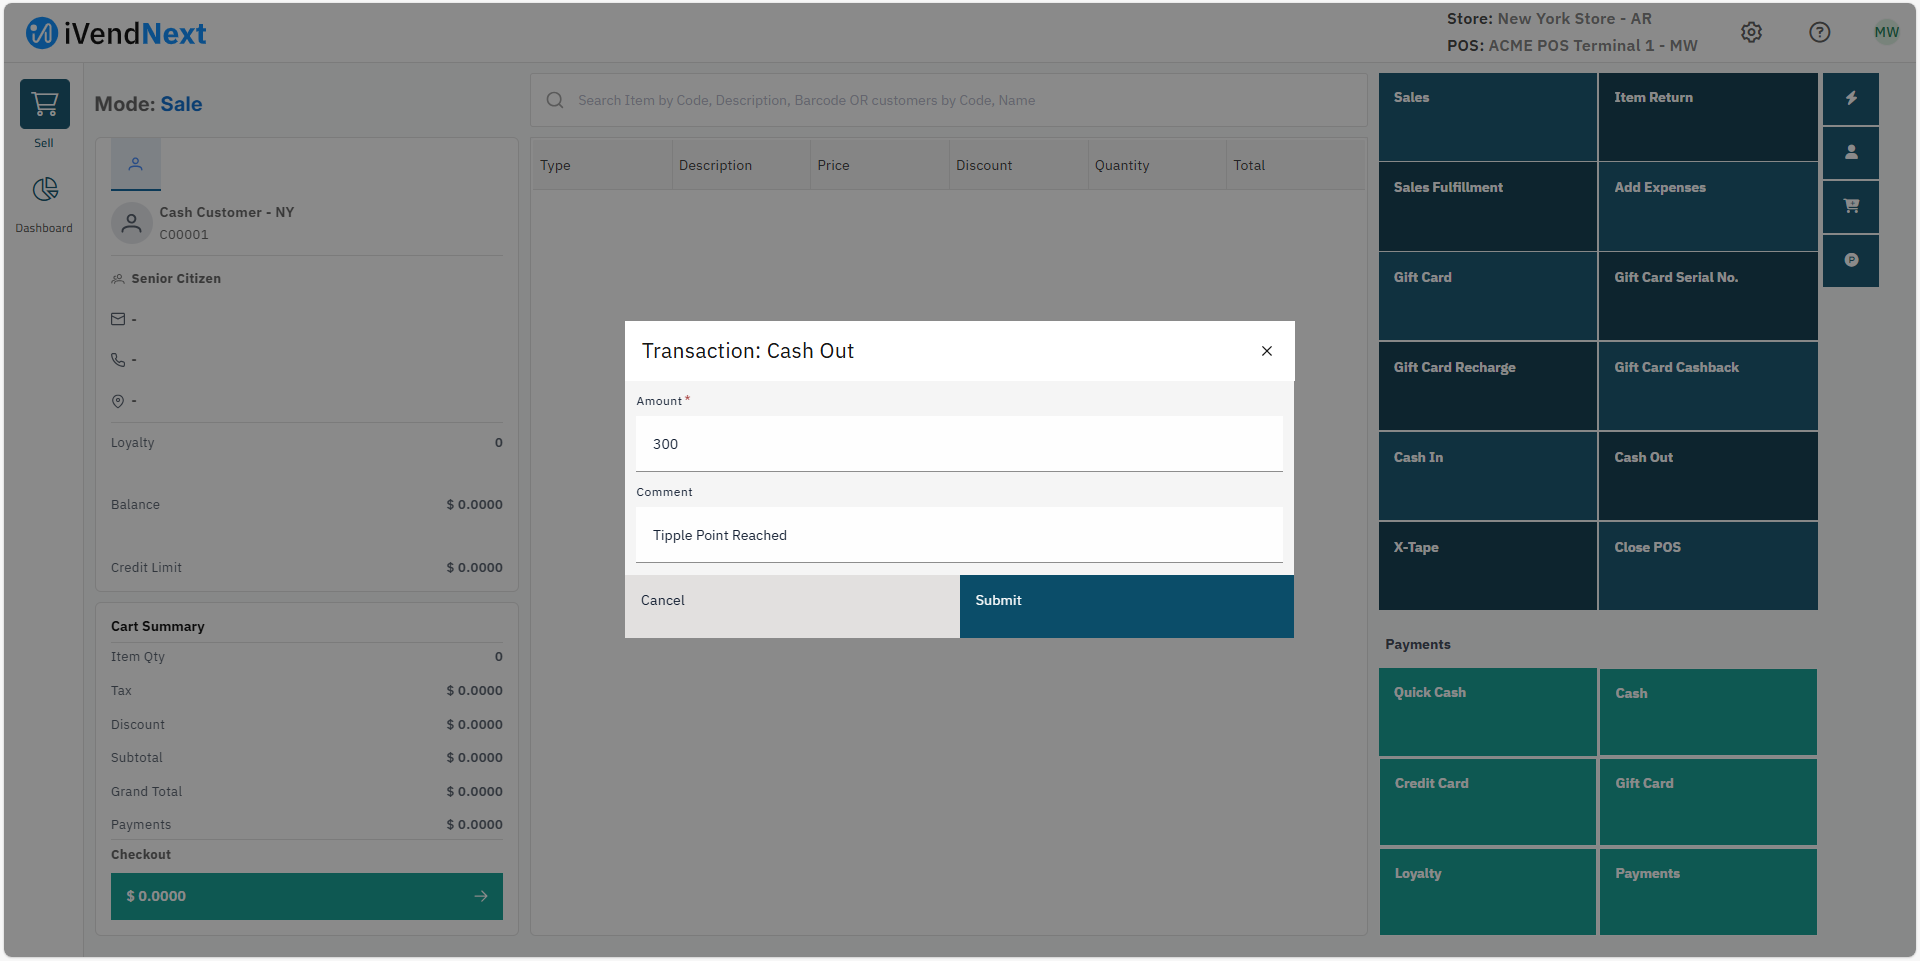Click customer code C00001

[184, 235]
